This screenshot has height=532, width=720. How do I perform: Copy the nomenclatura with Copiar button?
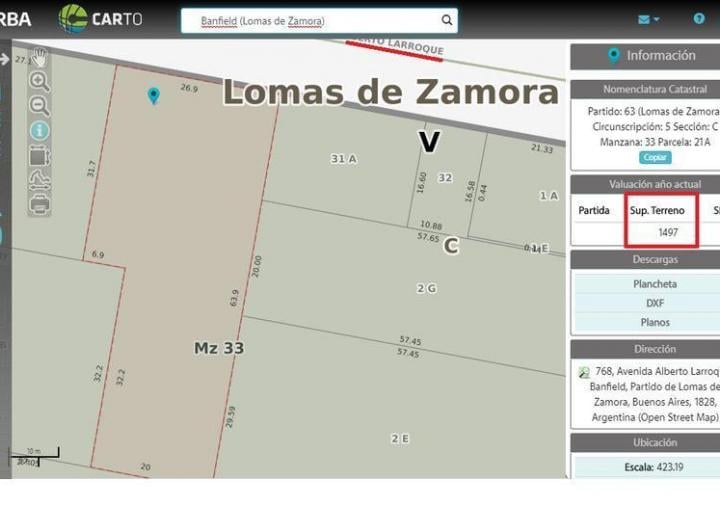tap(655, 157)
